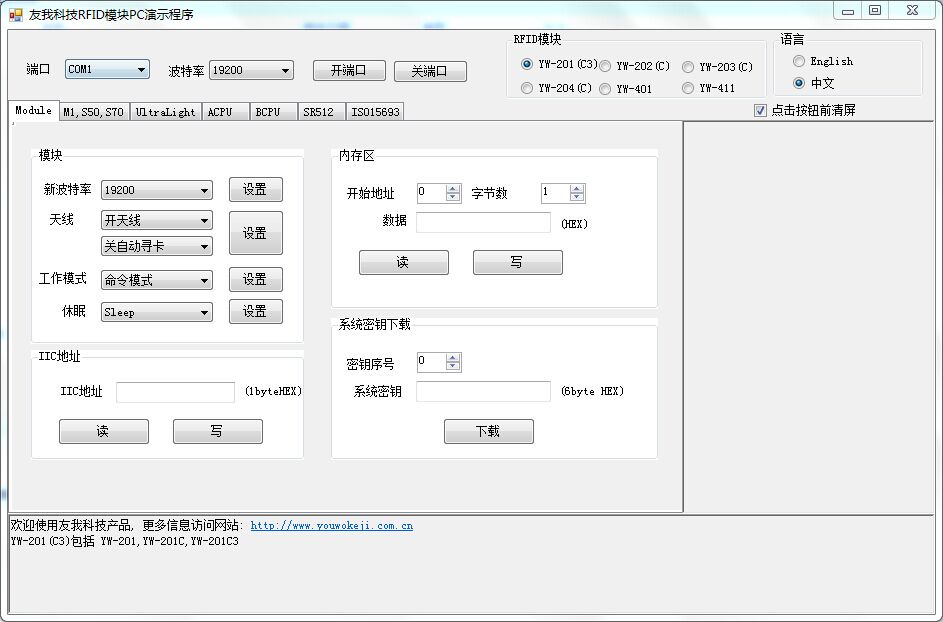The width and height of the screenshot is (943, 622).
Task: Select the YW-201 (C3) module radio button
Action: pyautogui.click(x=527, y=65)
